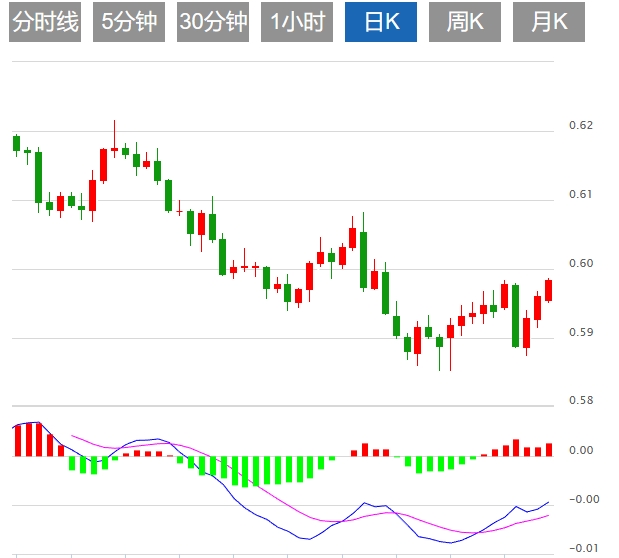The image size is (619, 558).
Task: Click the long green candle after the 0.605 peak
Action: (x=363, y=259)
